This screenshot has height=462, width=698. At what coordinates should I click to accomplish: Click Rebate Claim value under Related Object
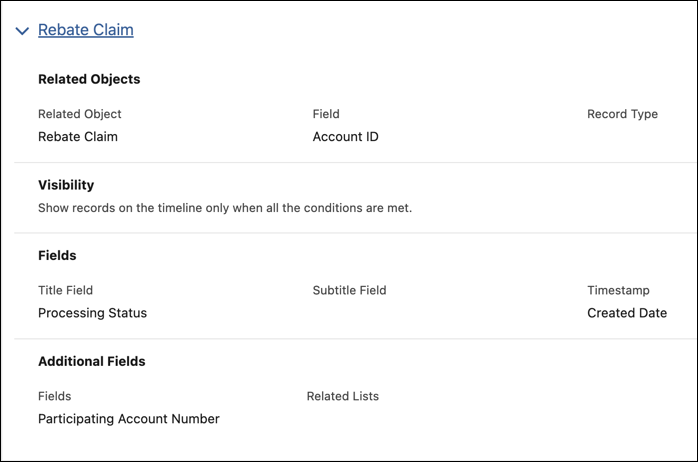[x=78, y=136]
